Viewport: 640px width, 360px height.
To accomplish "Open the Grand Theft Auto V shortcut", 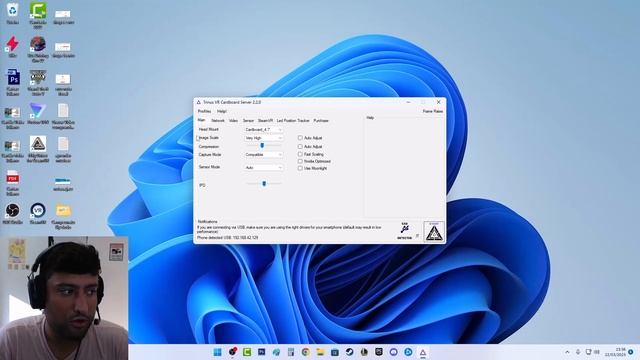I will pyautogui.click(x=38, y=82).
